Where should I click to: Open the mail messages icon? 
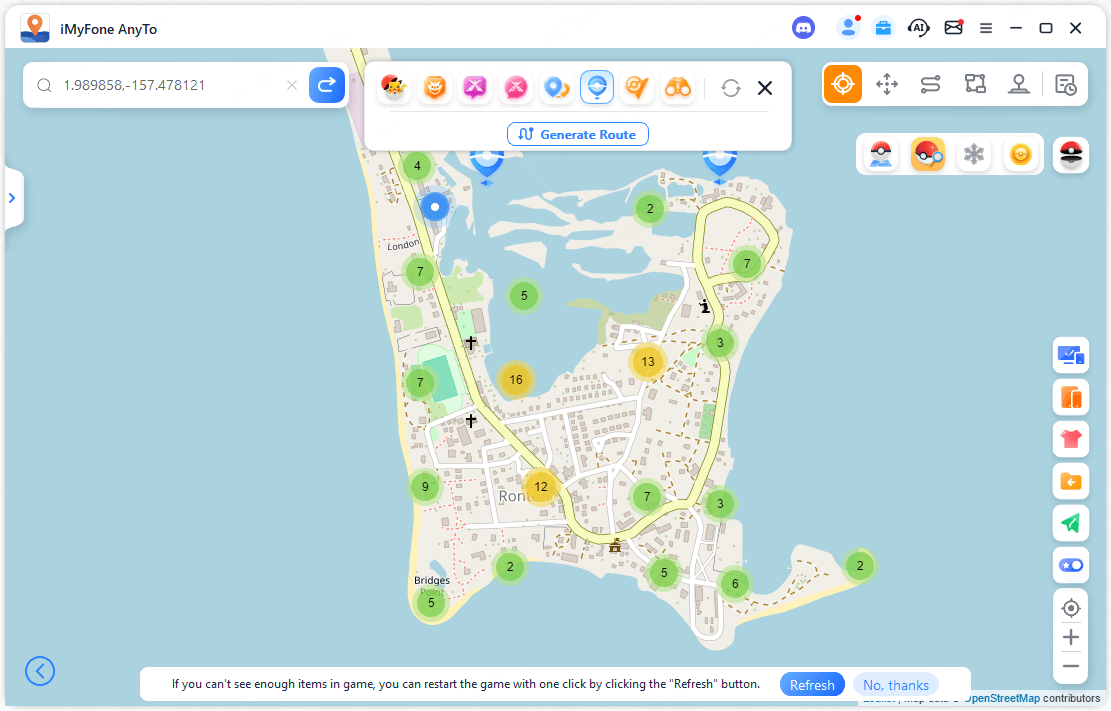[954, 28]
